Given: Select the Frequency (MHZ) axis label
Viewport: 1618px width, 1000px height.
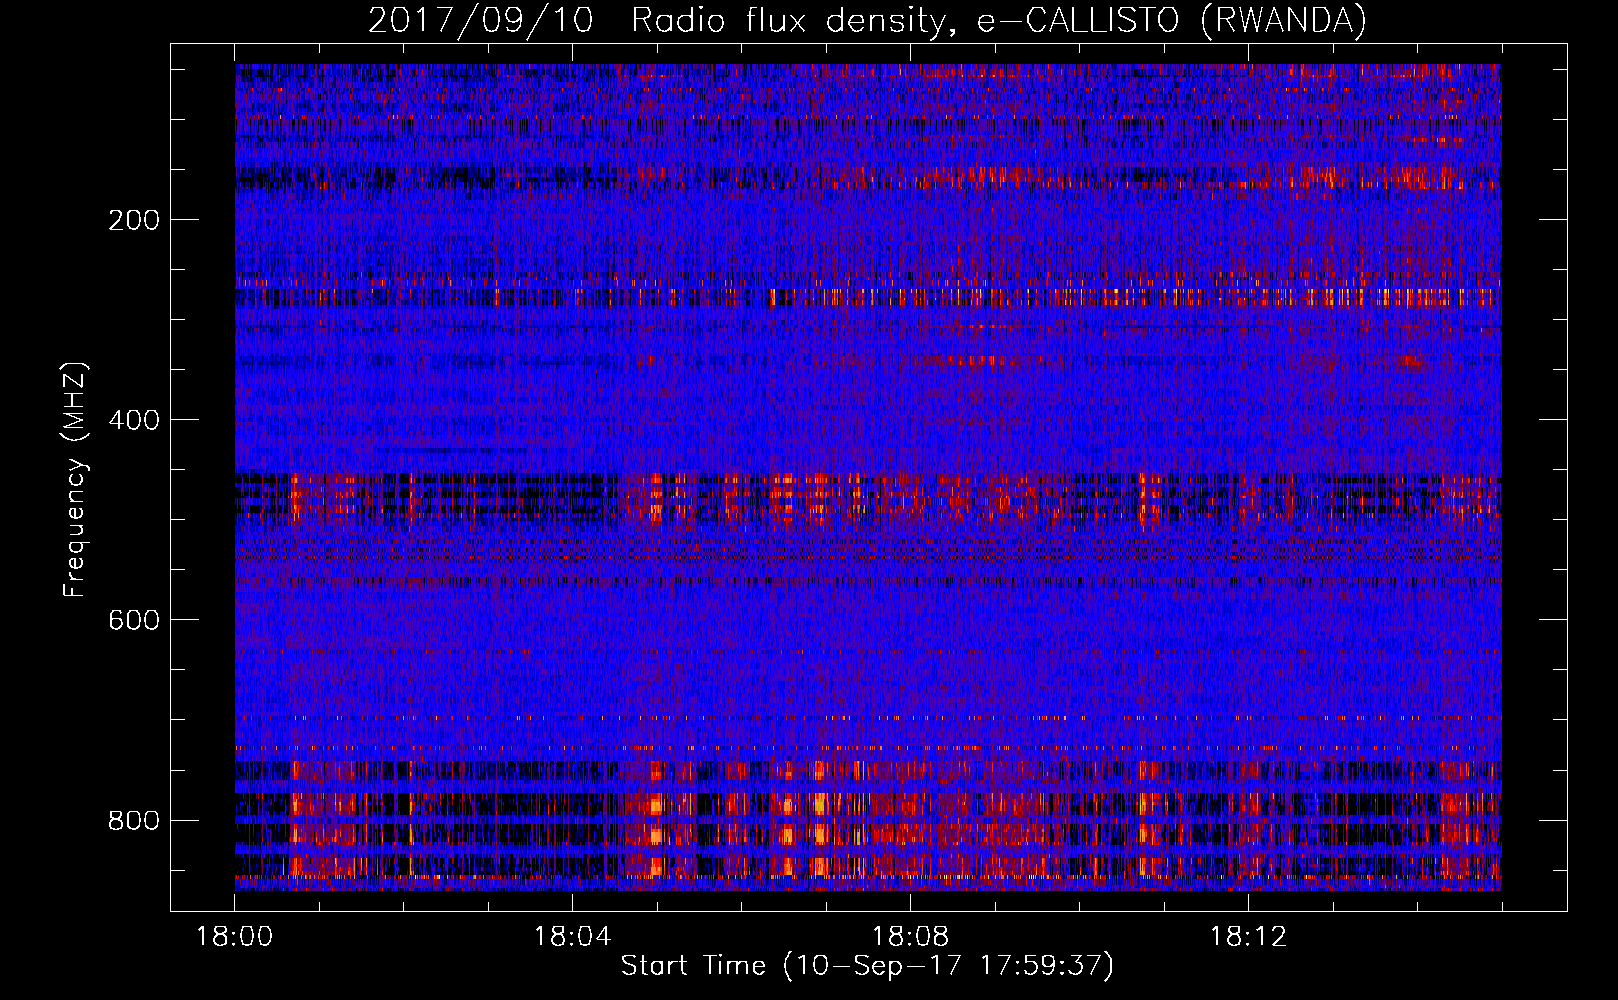Looking at the screenshot, I should (x=75, y=479).
